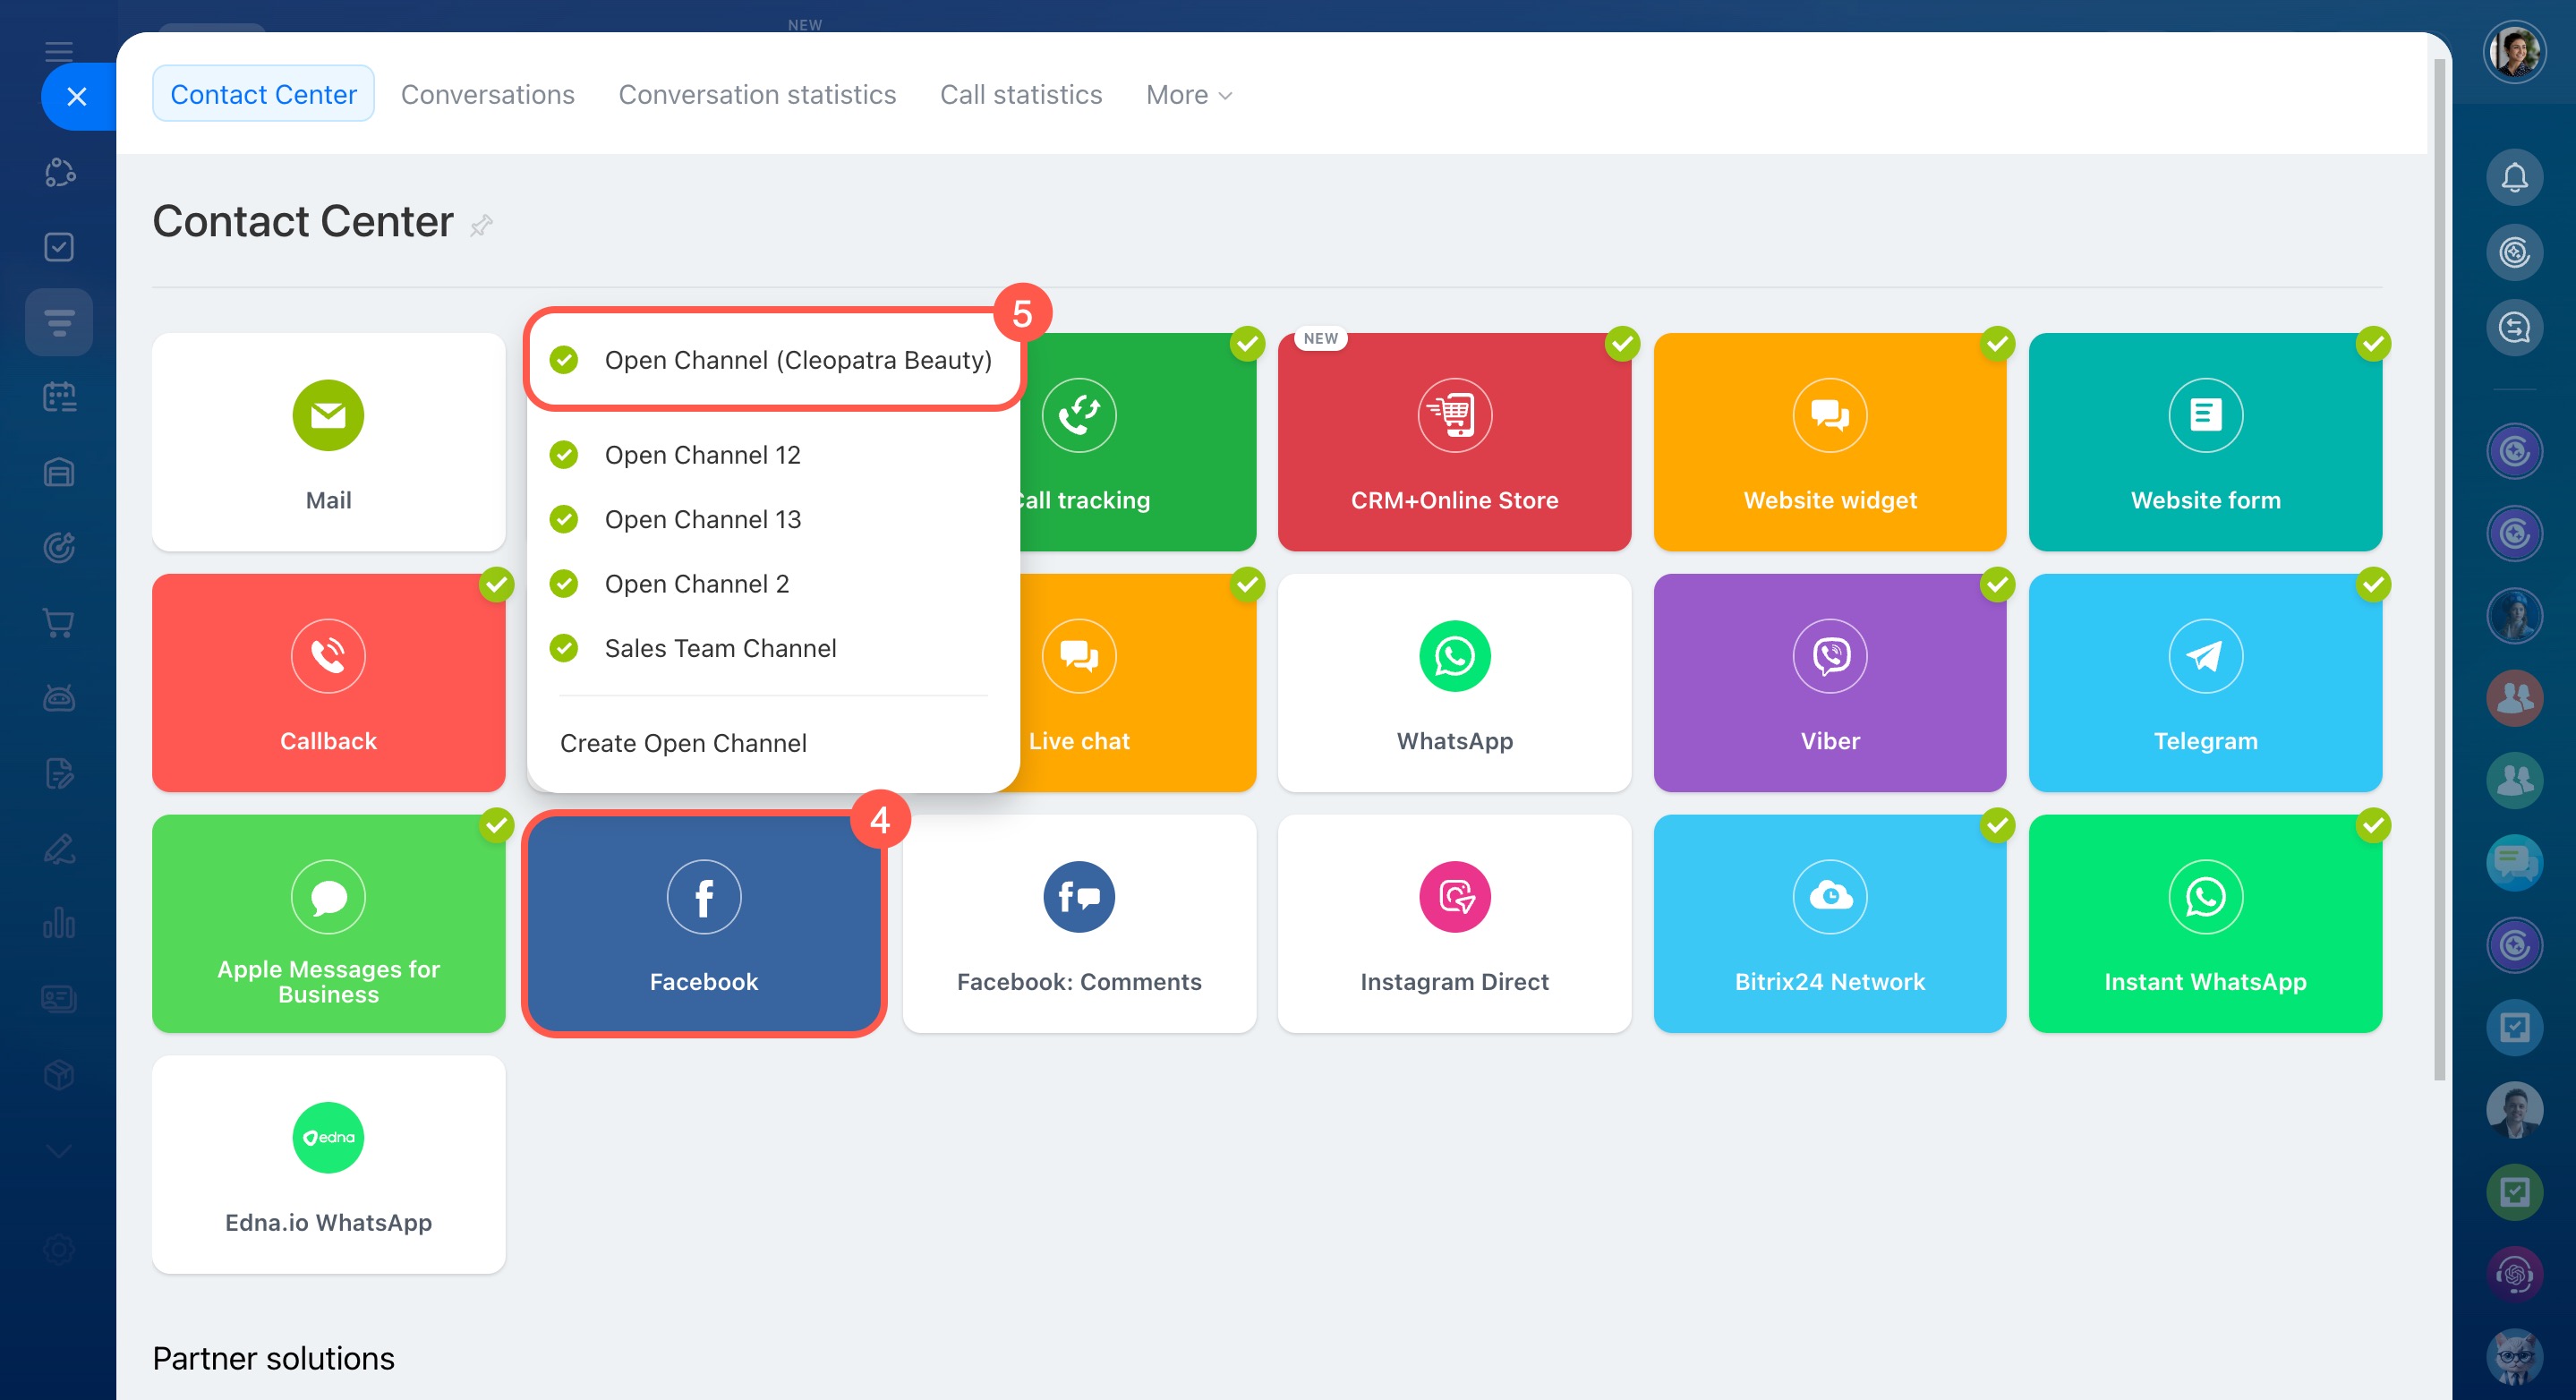Screen dimensions: 2576x1400
Task: Select Open Channel 12 entry
Action: 702,455
